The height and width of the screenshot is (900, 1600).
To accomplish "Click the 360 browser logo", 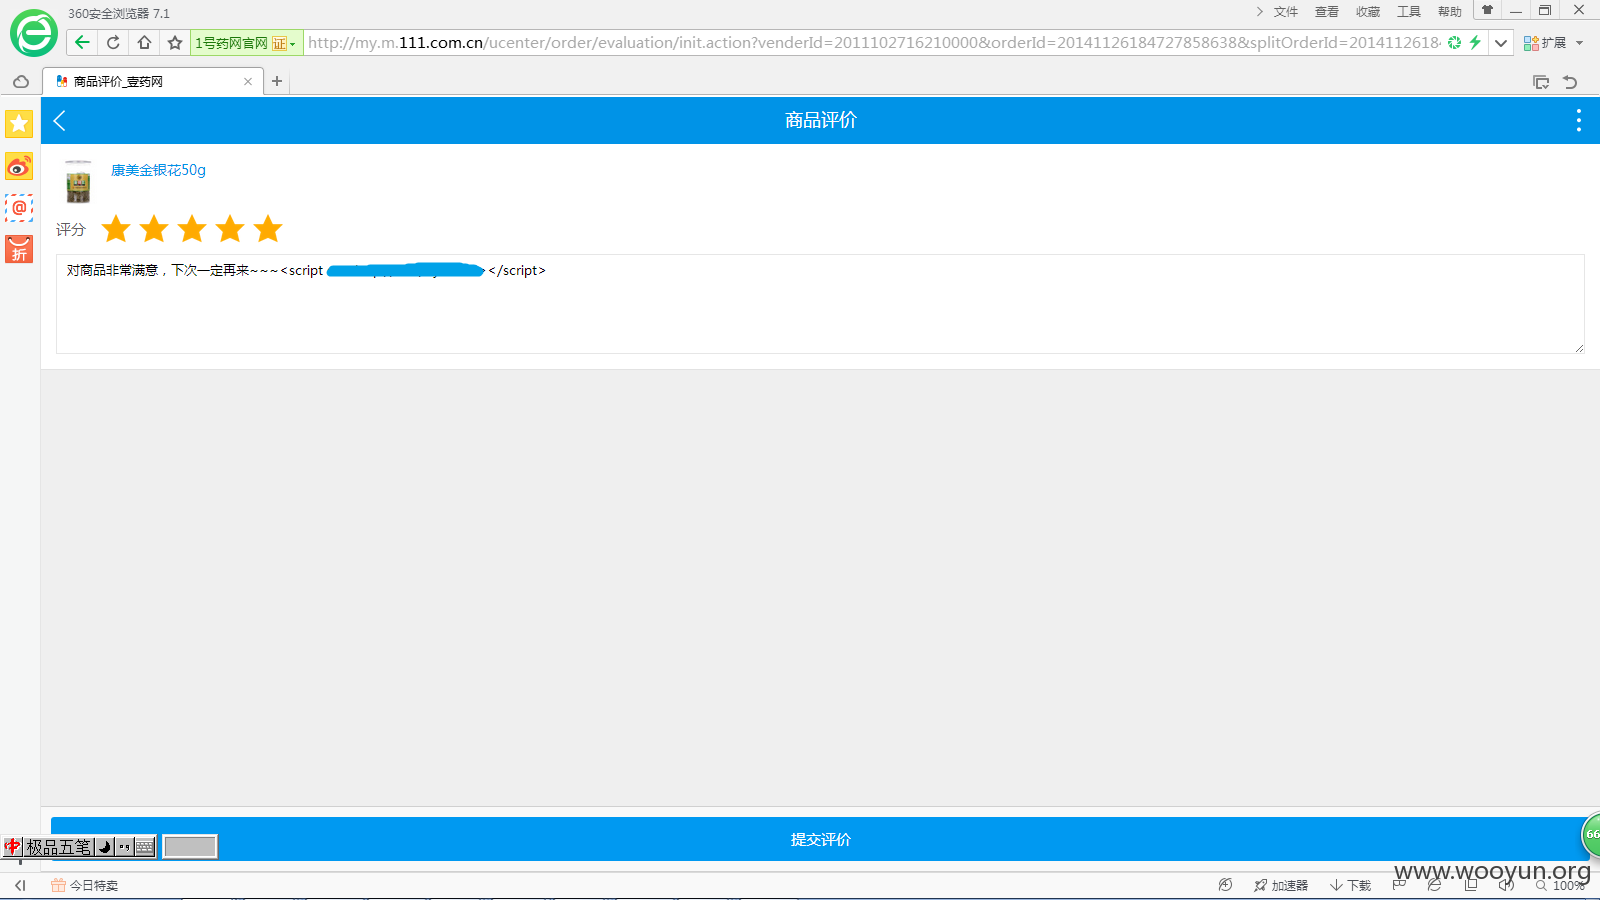I will pos(34,34).
